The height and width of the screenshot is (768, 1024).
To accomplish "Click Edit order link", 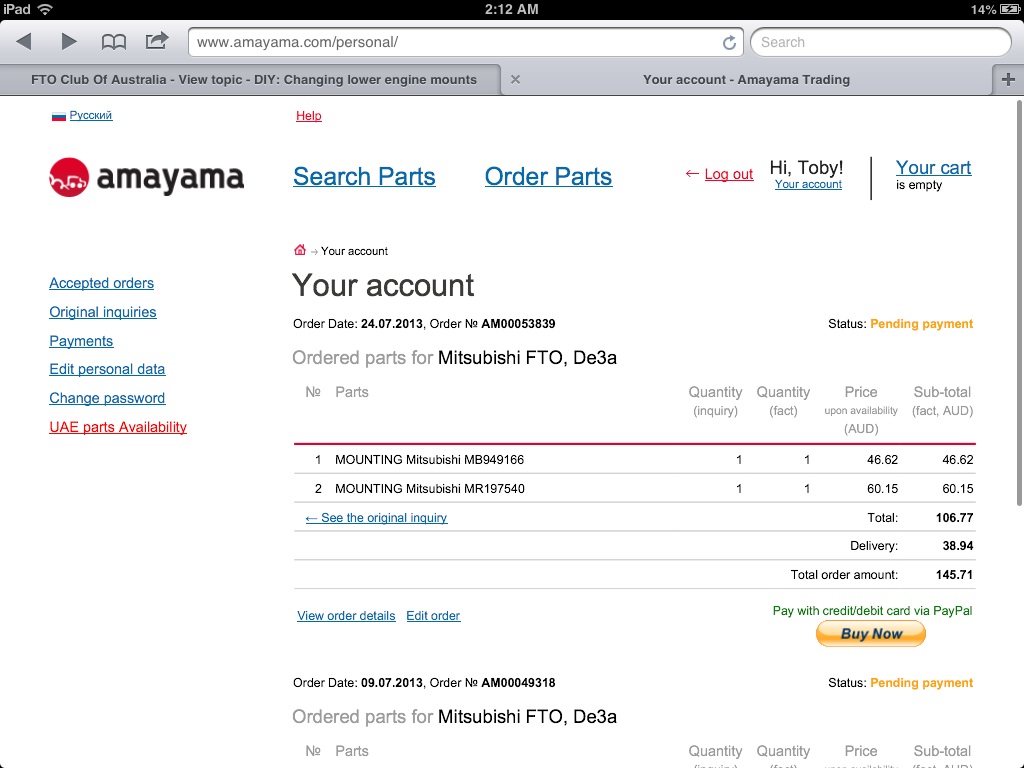I will pyautogui.click(x=433, y=616).
